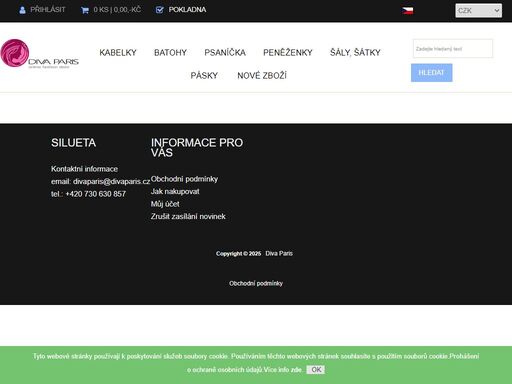
Task: Open Obchodní podmínky under Informace pro vás
Action: point(184,179)
